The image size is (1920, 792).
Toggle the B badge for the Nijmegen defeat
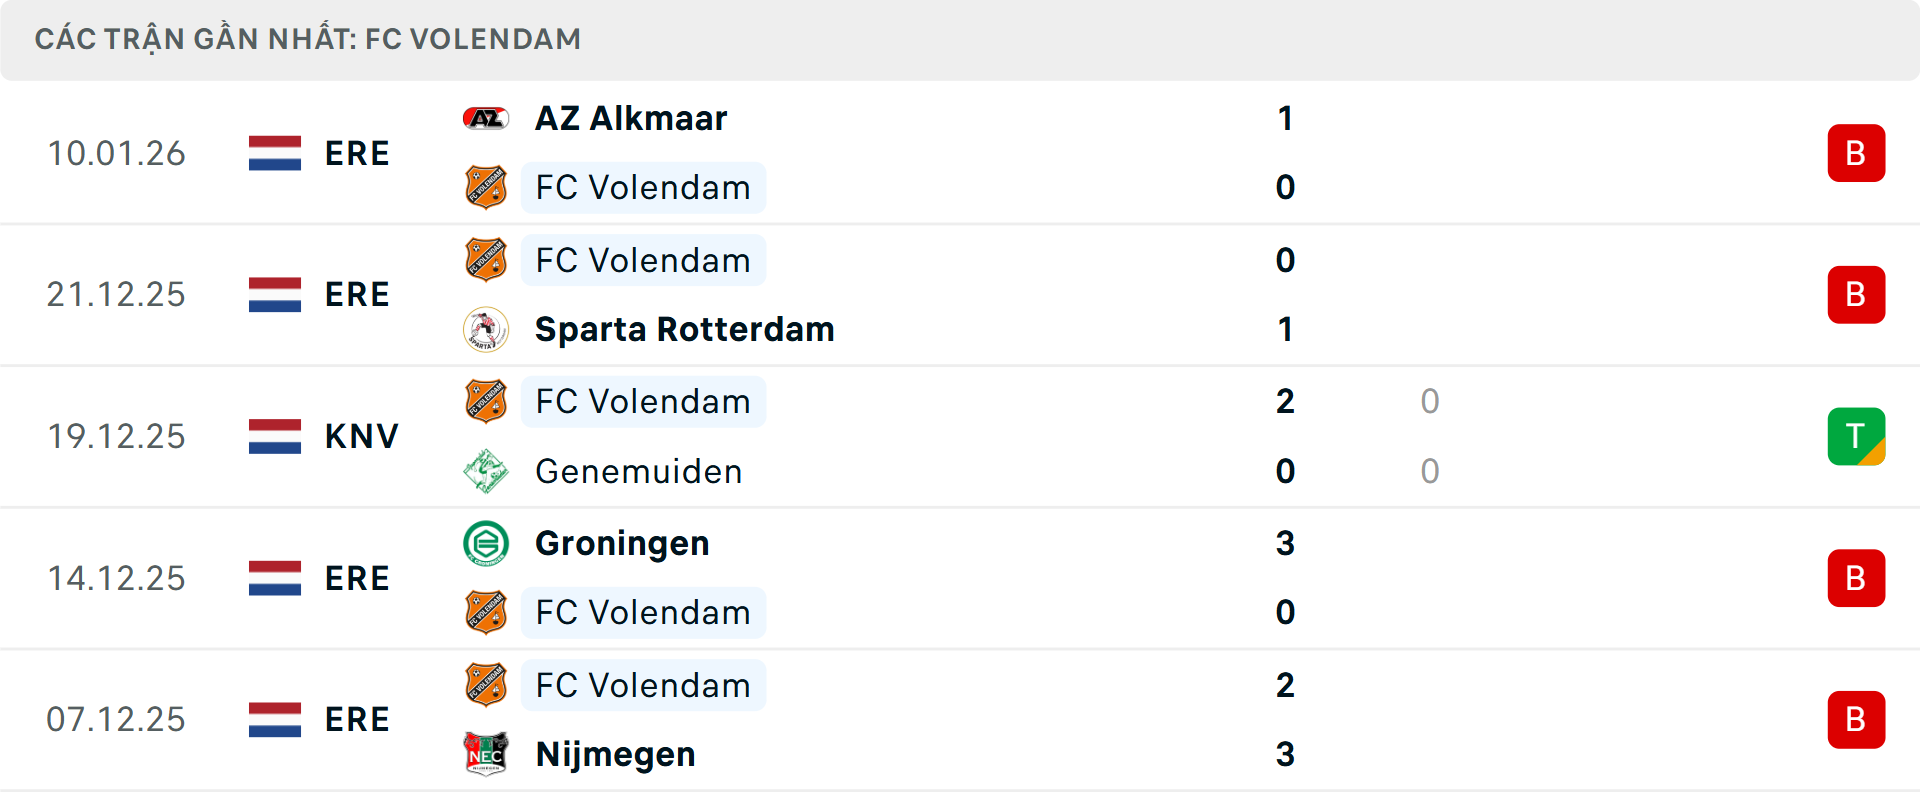(x=1857, y=719)
